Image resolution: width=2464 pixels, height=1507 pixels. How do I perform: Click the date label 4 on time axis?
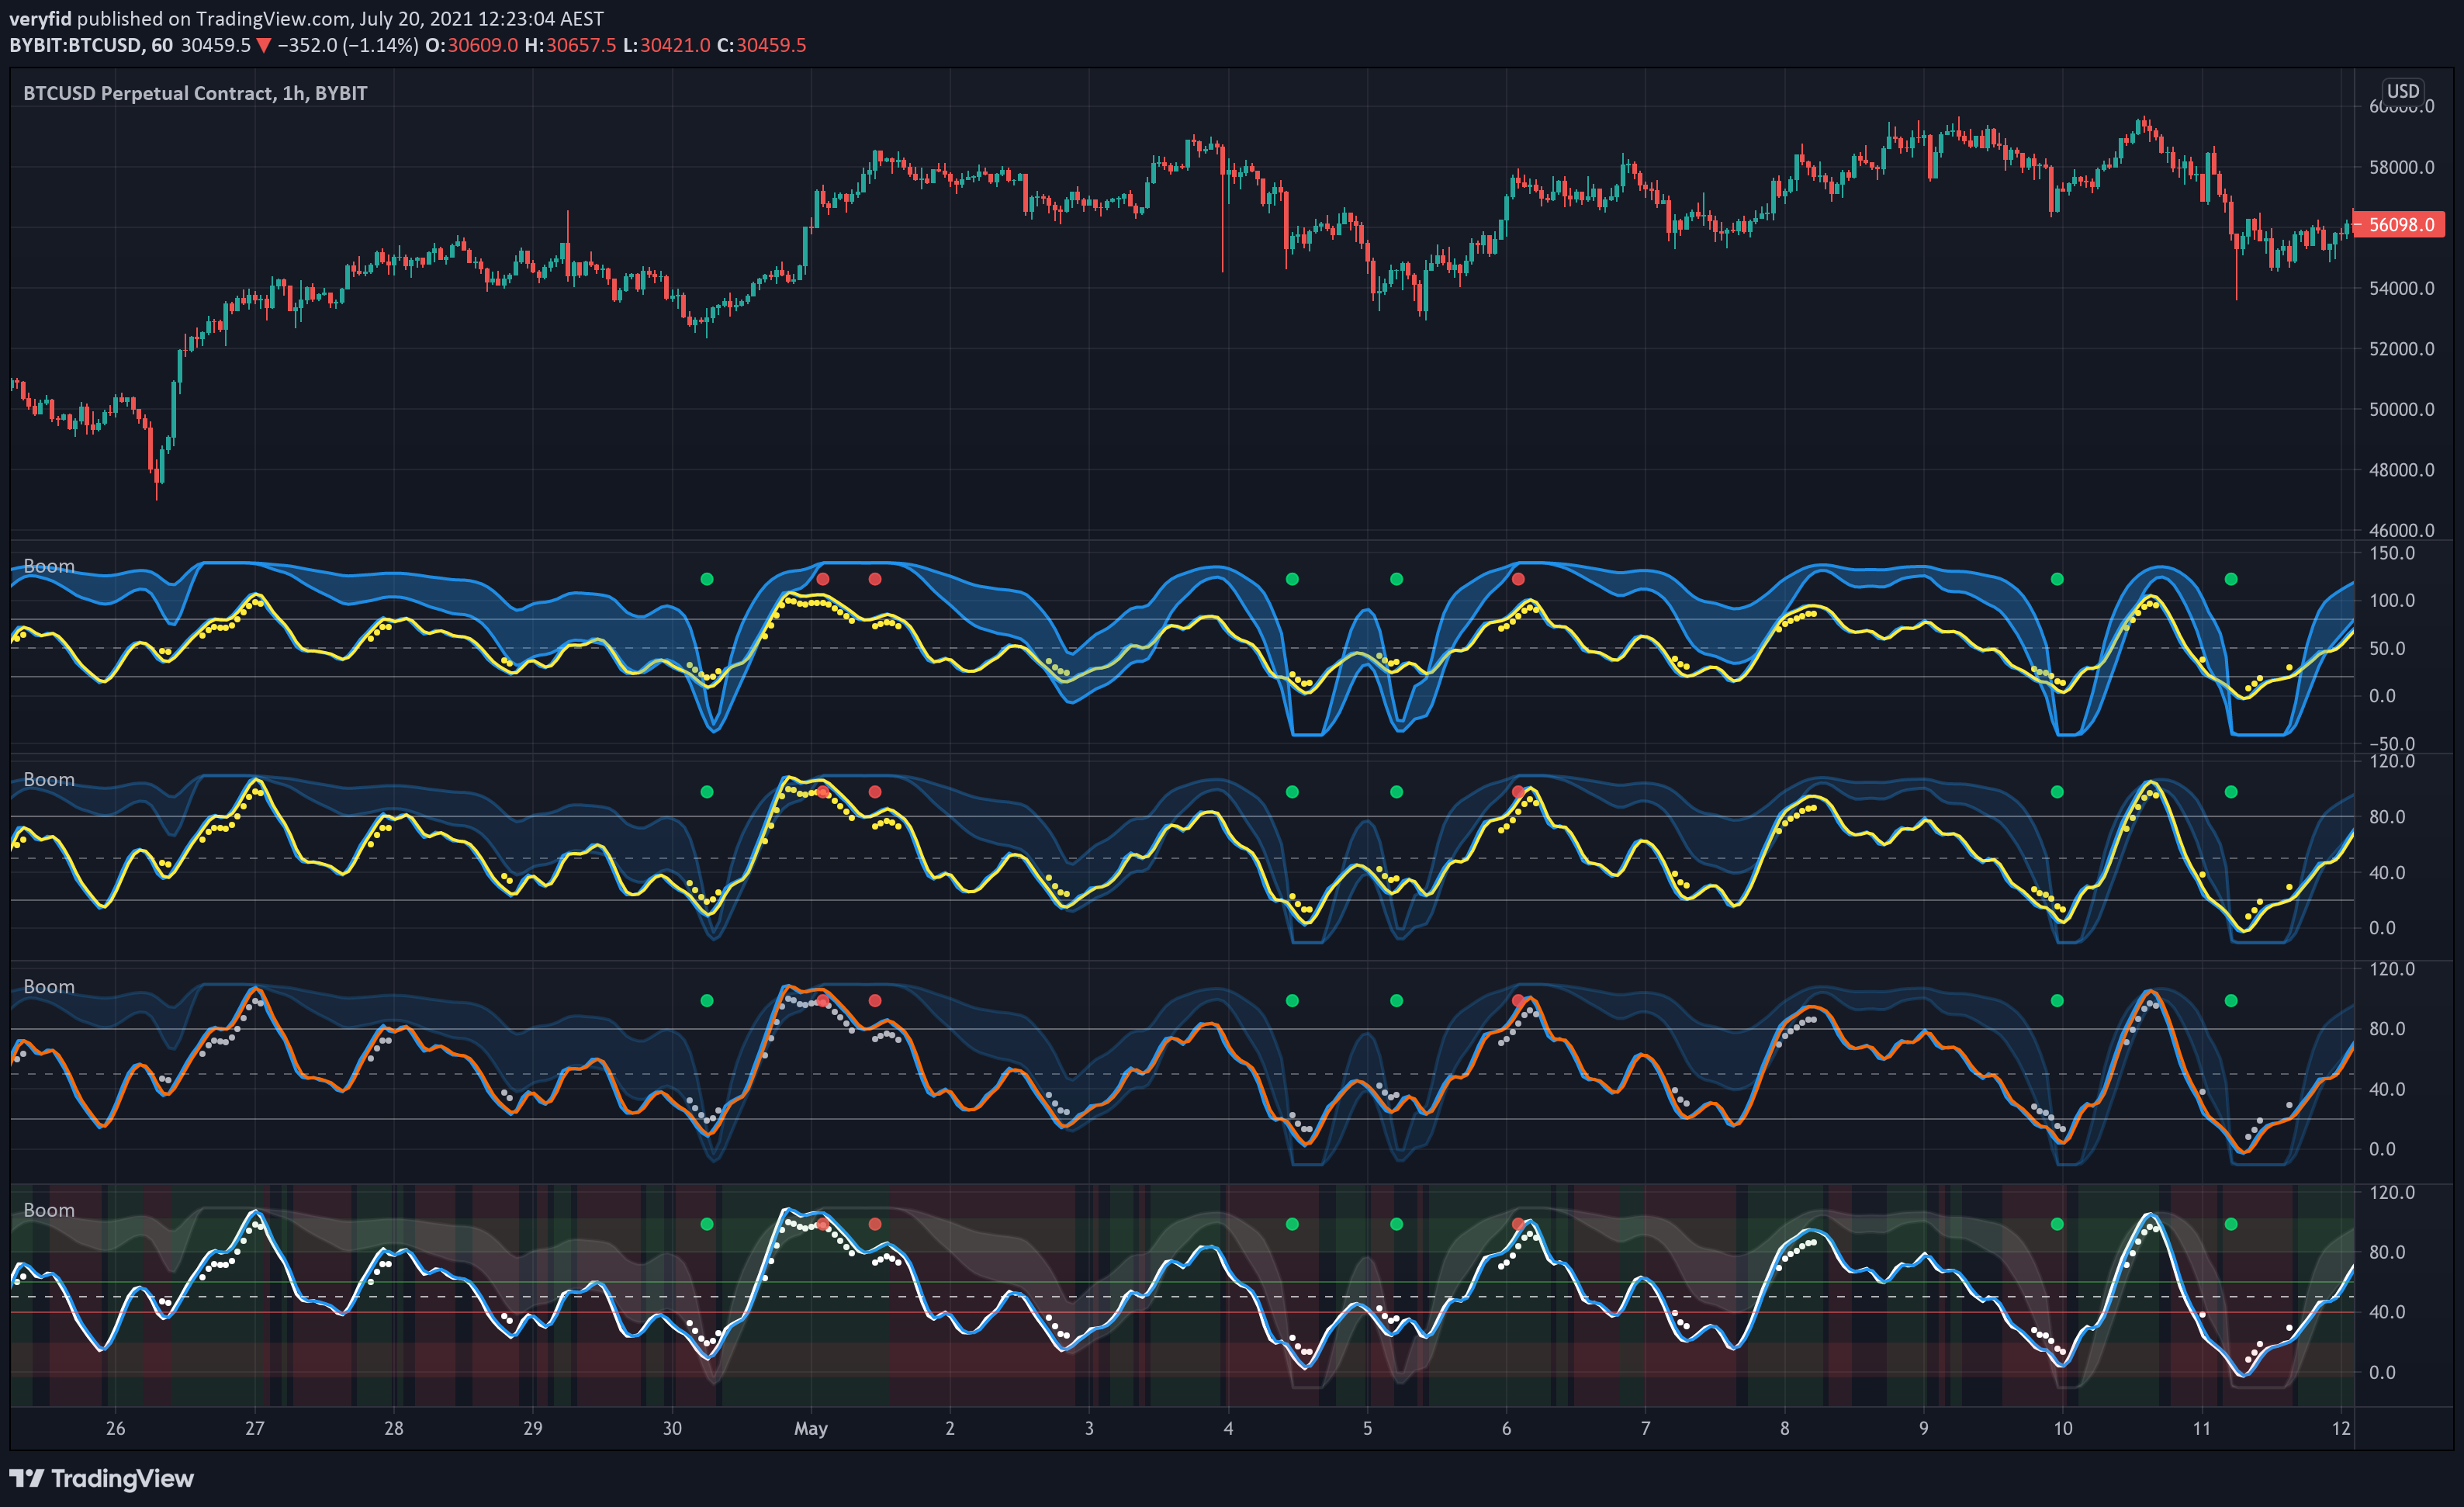click(x=1228, y=1428)
